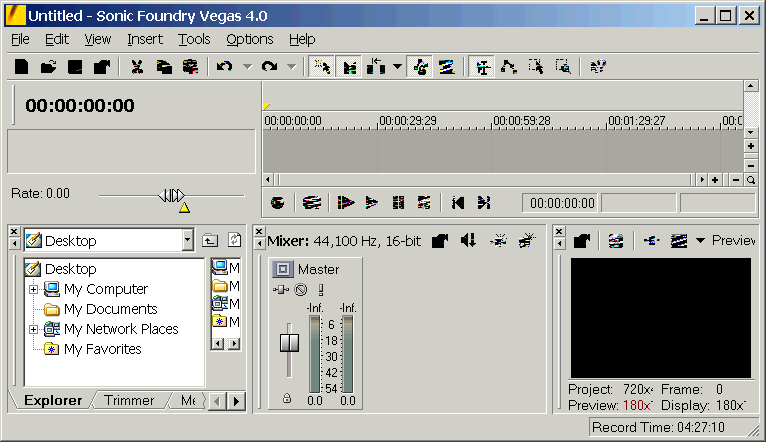Select the Zoom tool magnifier icon
Image resolution: width=766 pixels, height=442 pixels.
pos(751,180)
